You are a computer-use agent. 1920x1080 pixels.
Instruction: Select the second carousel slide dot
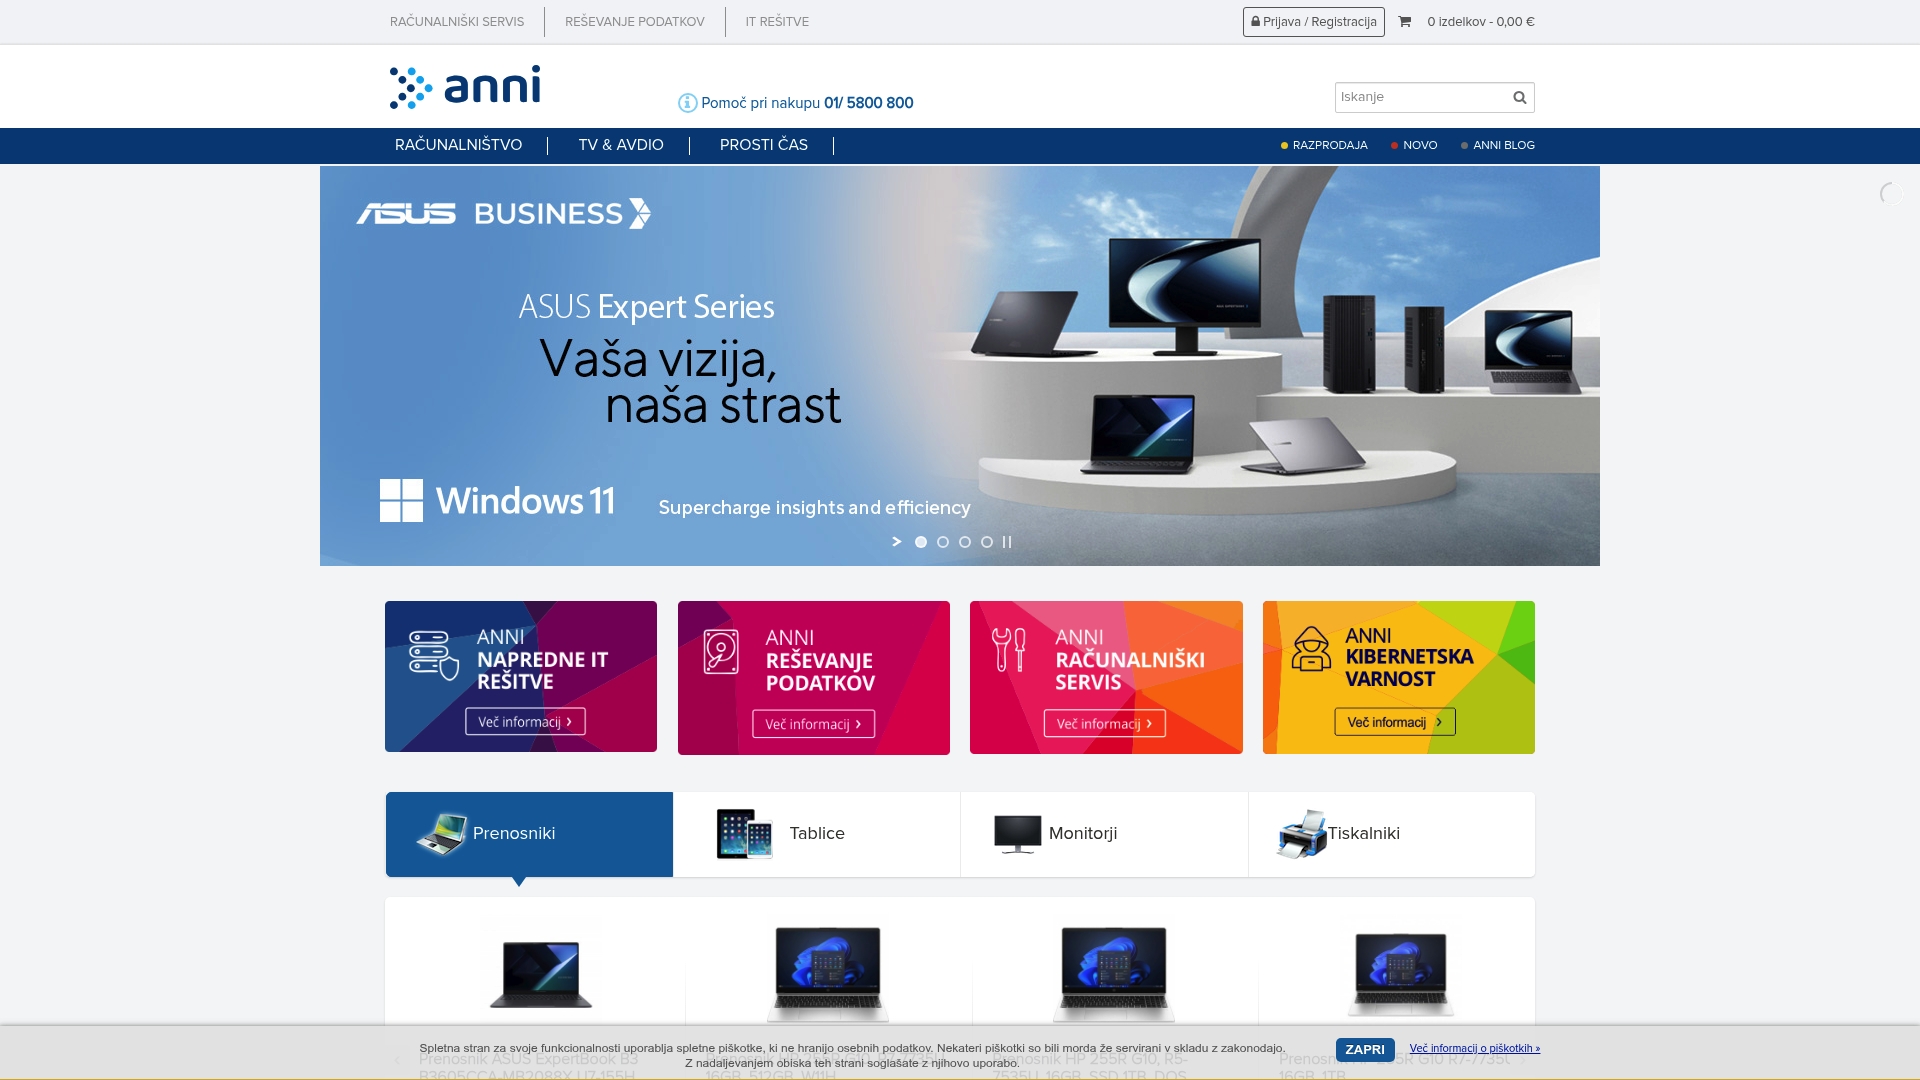click(x=942, y=541)
